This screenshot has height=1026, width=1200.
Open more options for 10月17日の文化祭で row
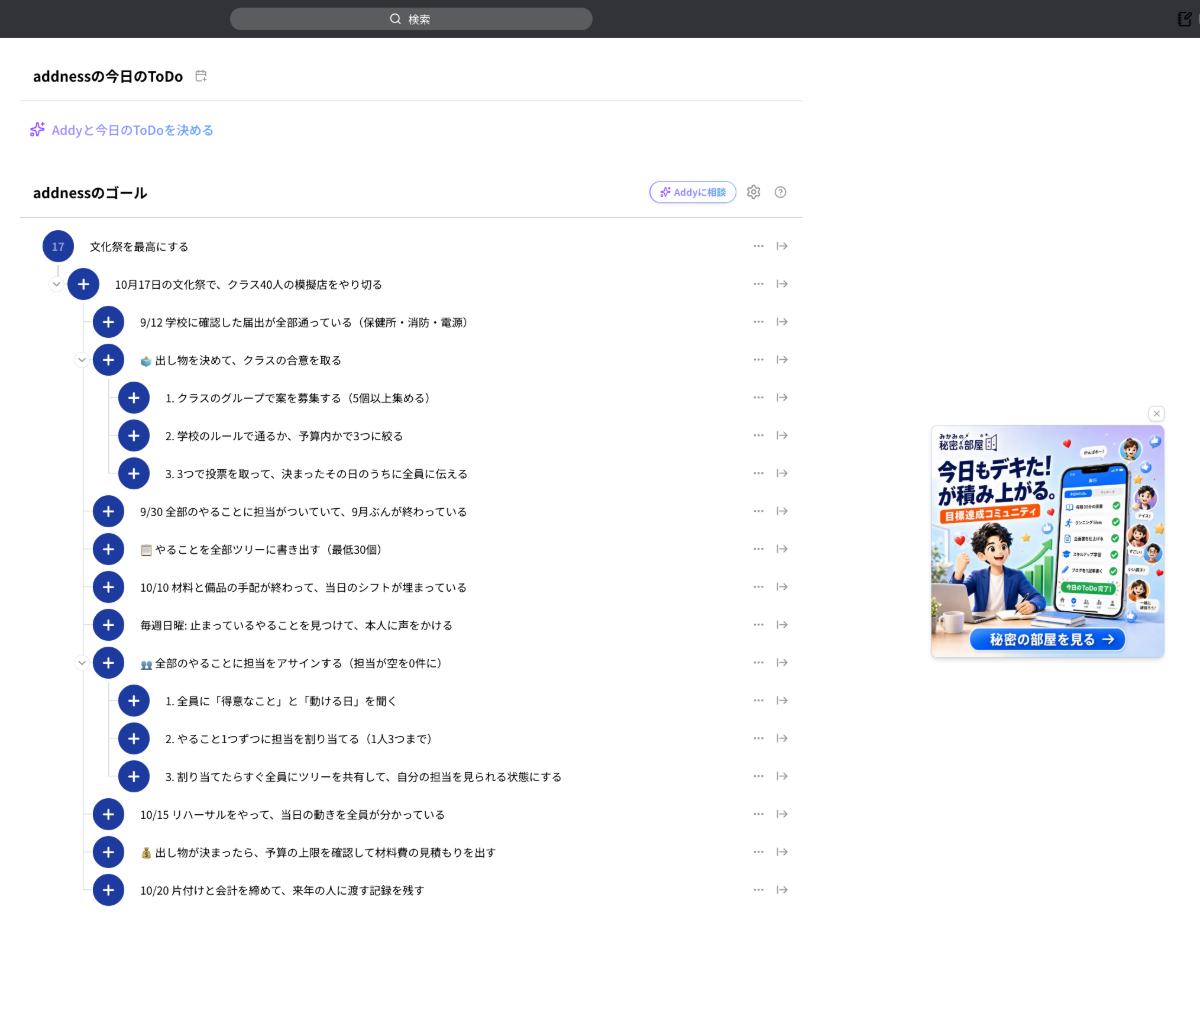click(758, 284)
